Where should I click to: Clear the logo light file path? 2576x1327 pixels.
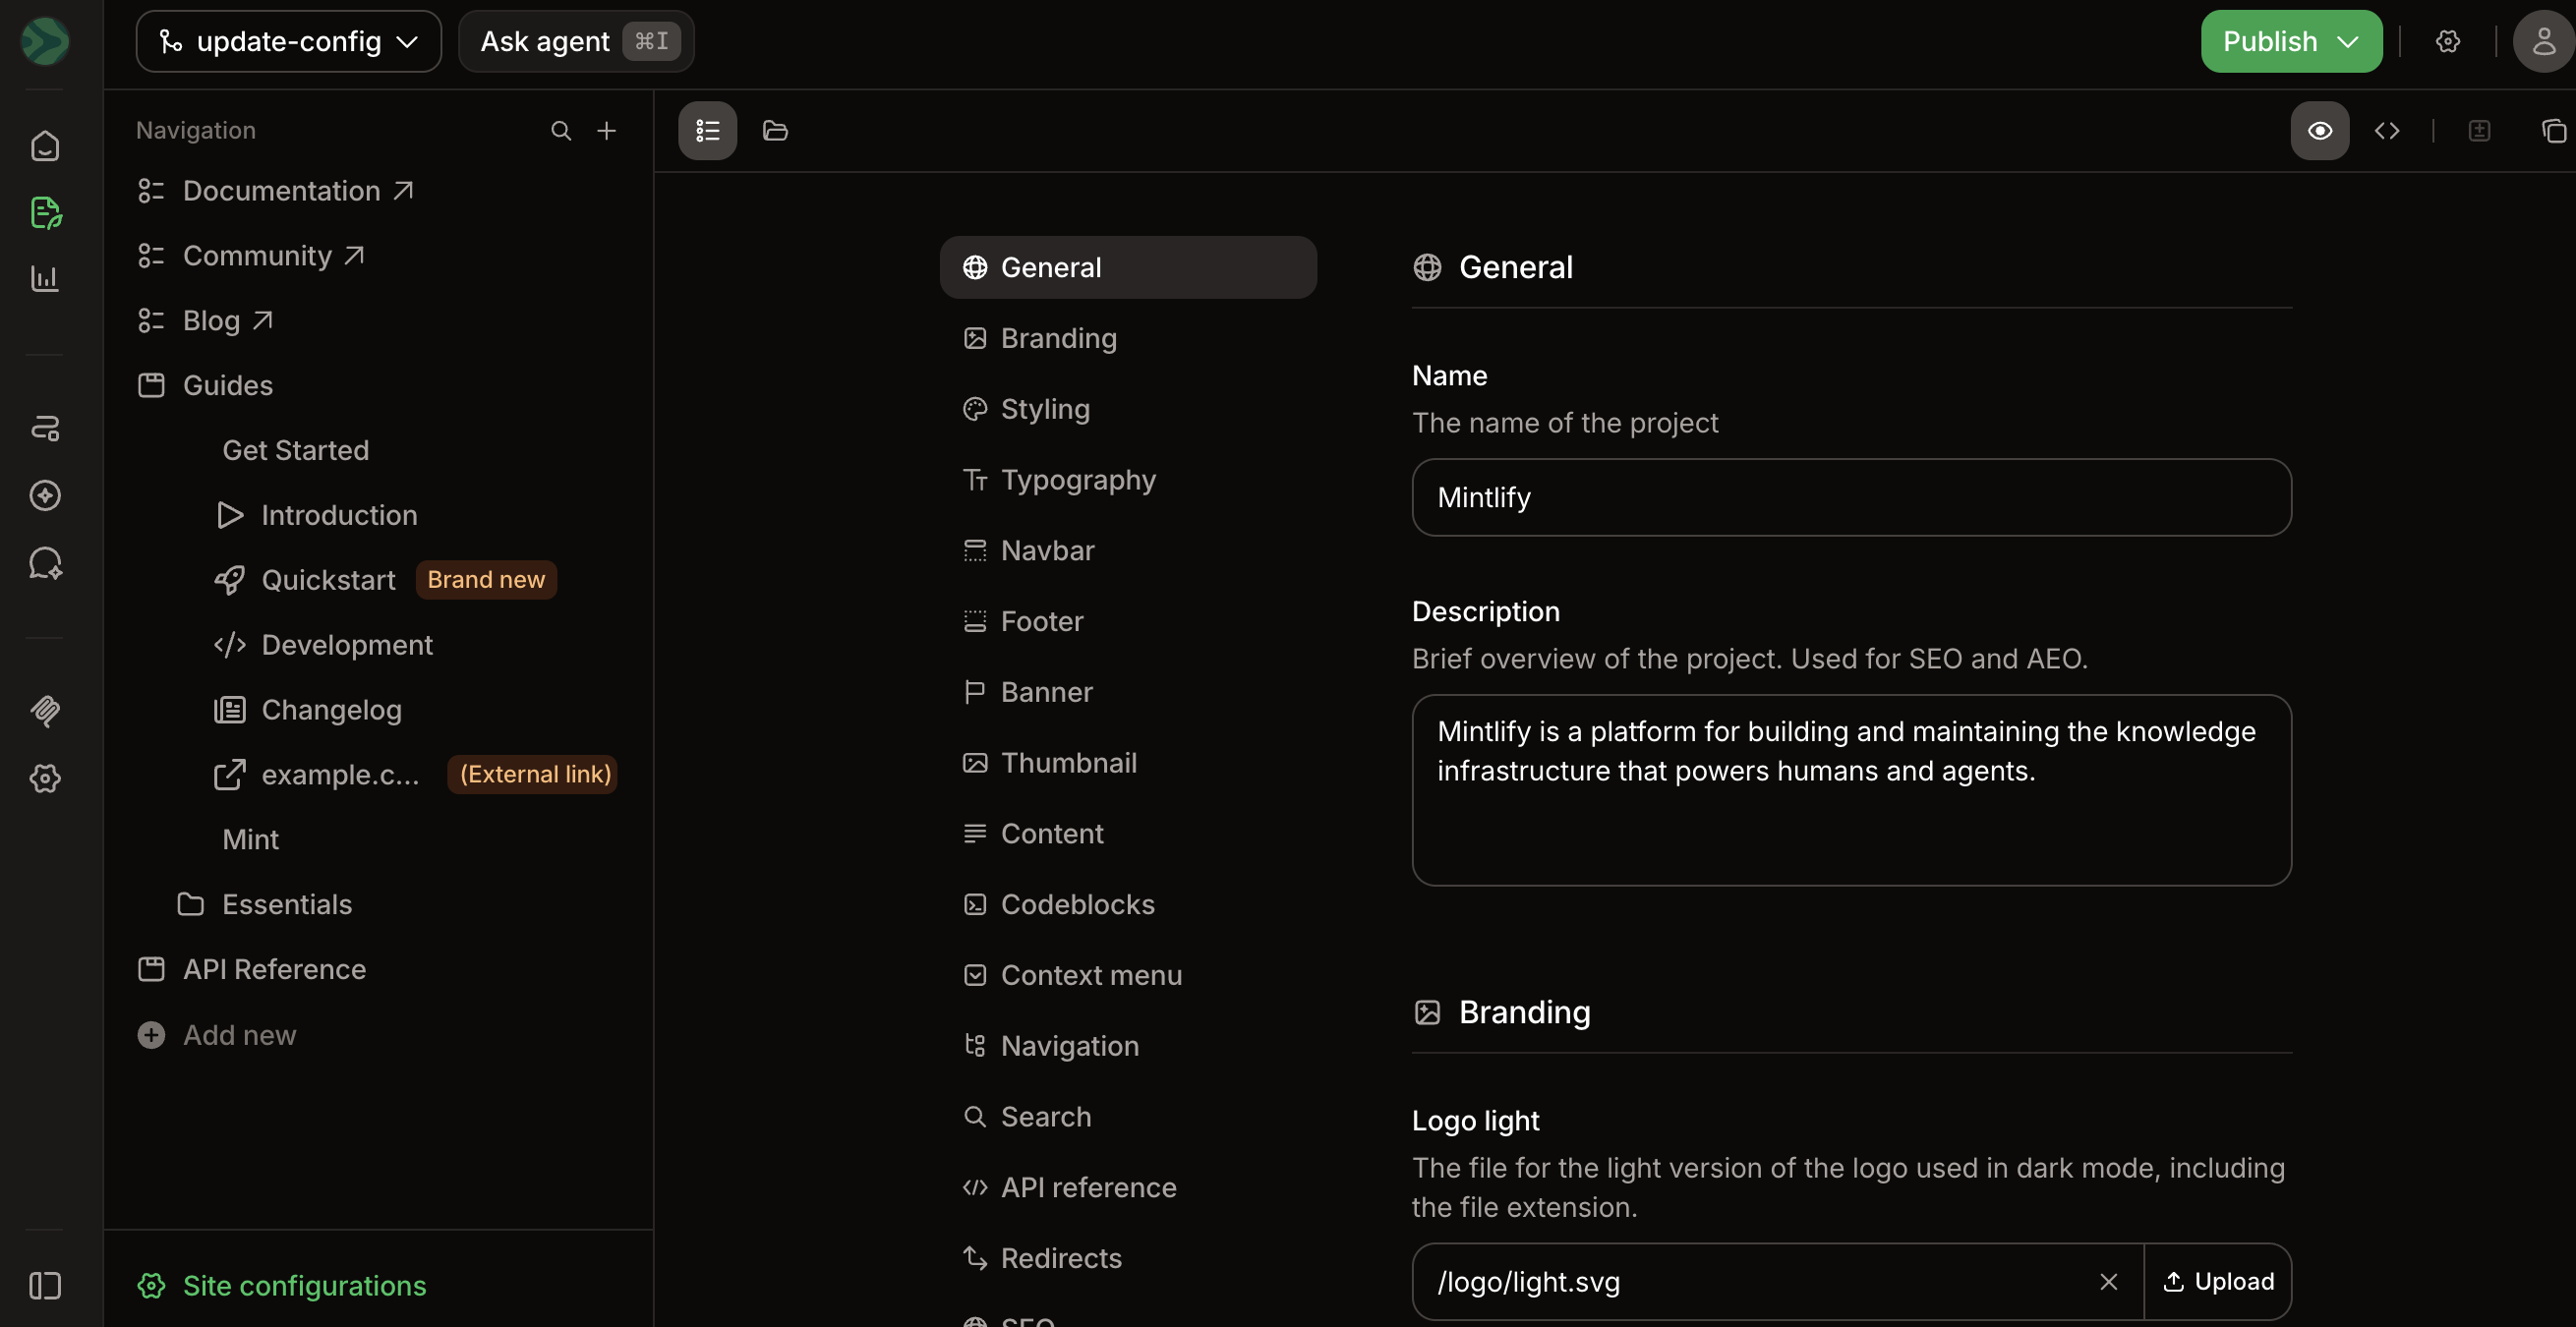(2109, 1281)
